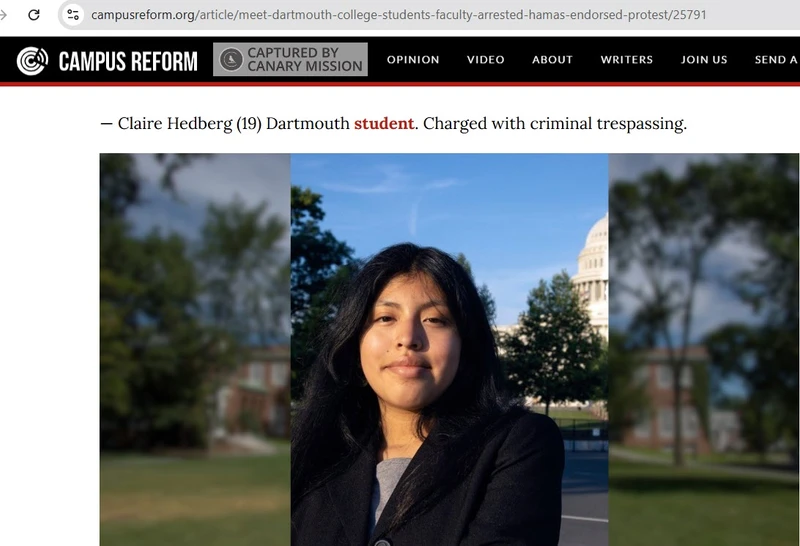This screenshot has width=800, height=546.
Task: Click the CAMPUS REFORM wordmark
Action: pos(128,61)
